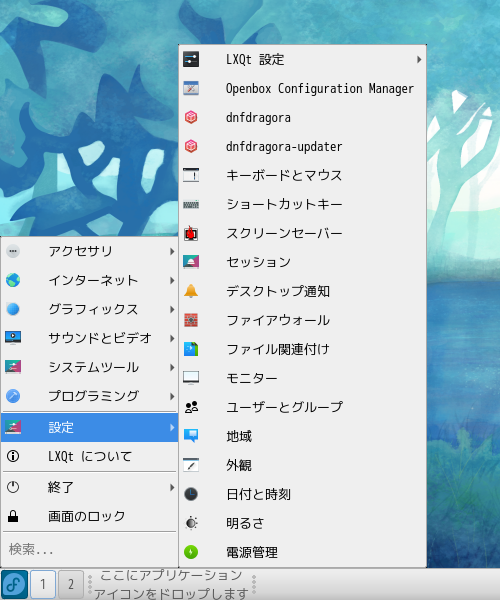This screenshot has width=500, height=600.
Task: Expand the サウンドとビデオ submenu arrow
Action: [172, 338]
